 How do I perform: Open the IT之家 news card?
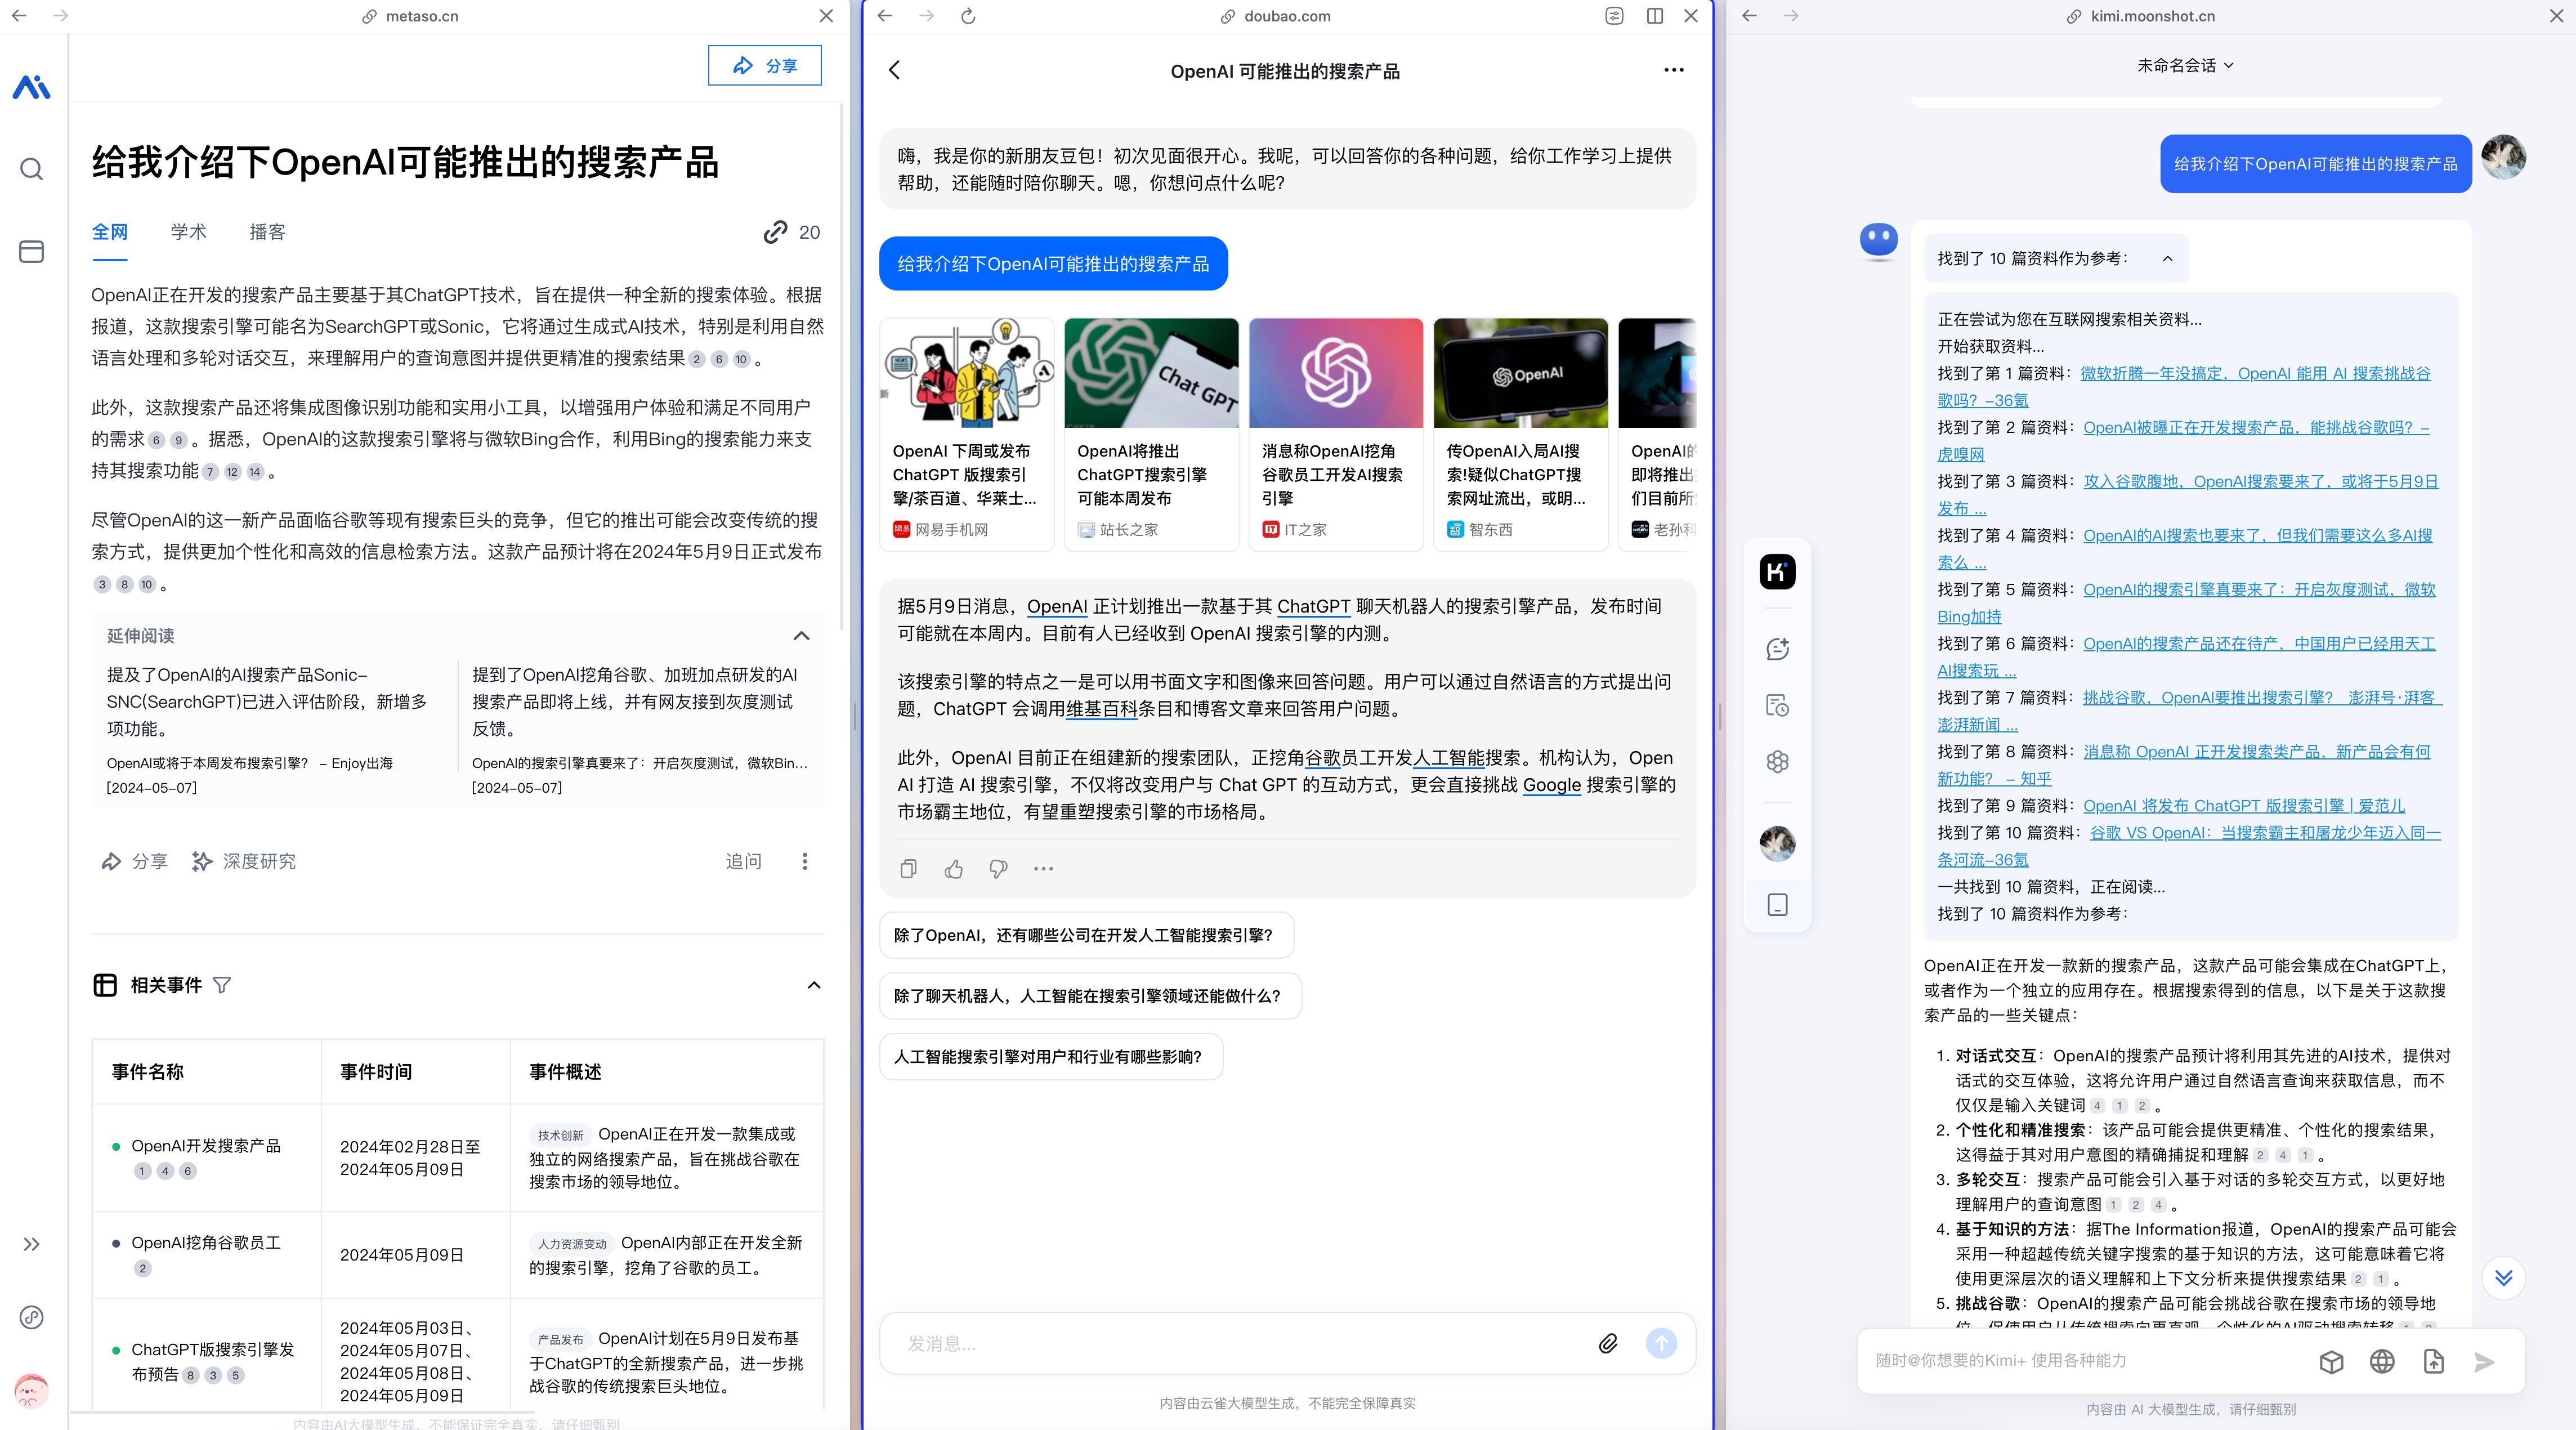[1335, 434]
